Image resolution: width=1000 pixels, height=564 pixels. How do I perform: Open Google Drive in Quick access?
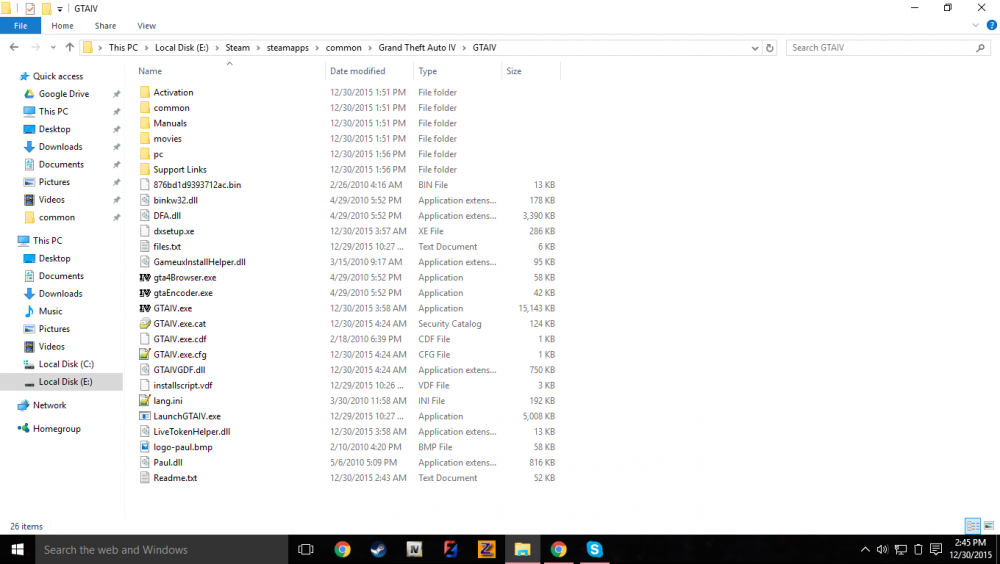pyautogui.click(x=64, y=94)
